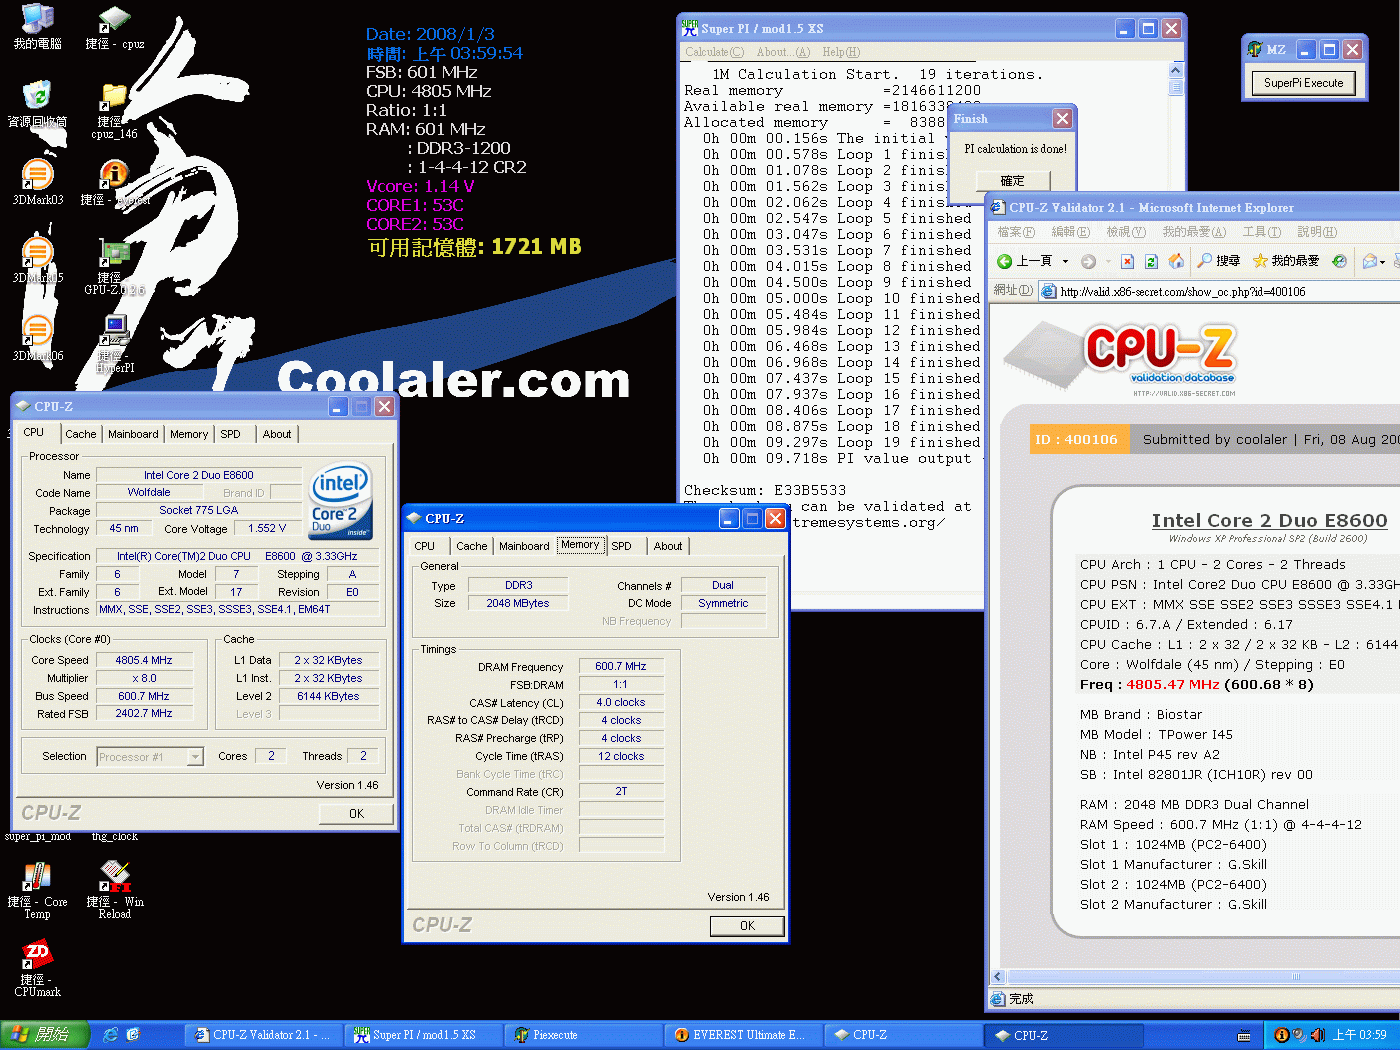Click the Forward arrow in Internet Explorer
The height and width of the screenshot is (1050, 1400).
pyautogui.click(x=1088, y=261)
